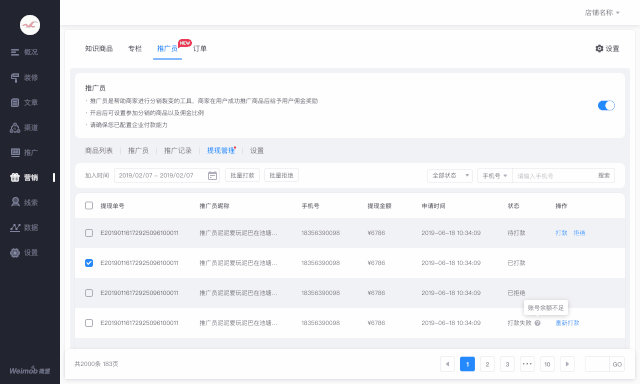
Task: Click the help icon next to 打款失败
Action: coord(537,323)
